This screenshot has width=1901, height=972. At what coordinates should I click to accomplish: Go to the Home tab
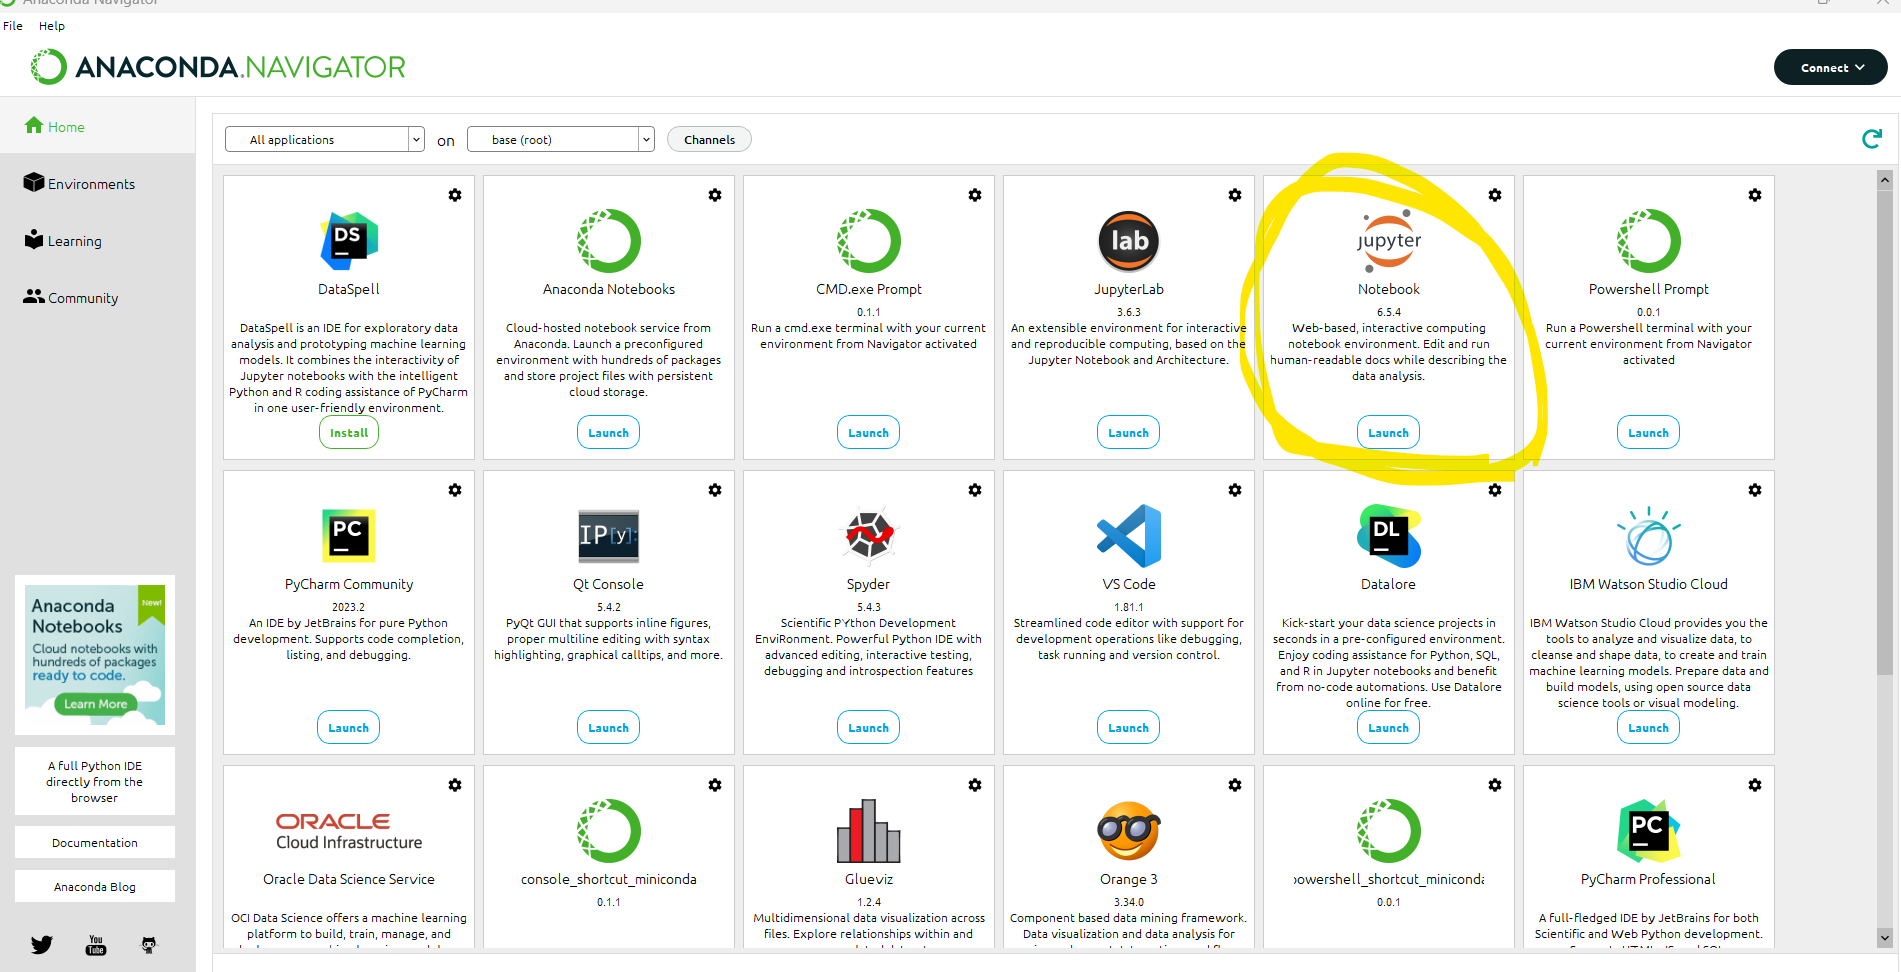[97, 126]
